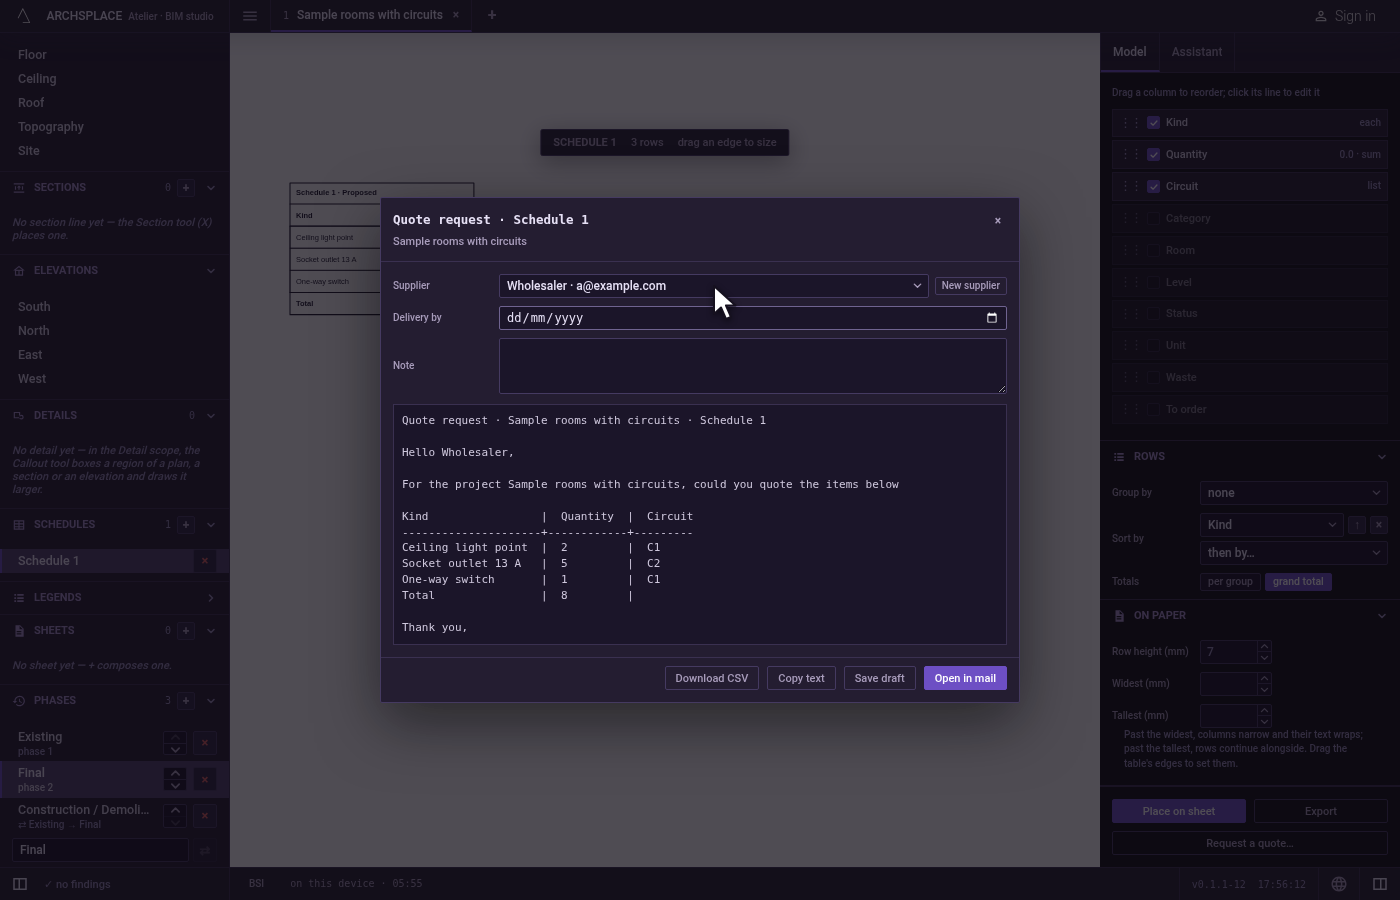
Task: Increase the Row height stepper
Action: point(1264,646)
